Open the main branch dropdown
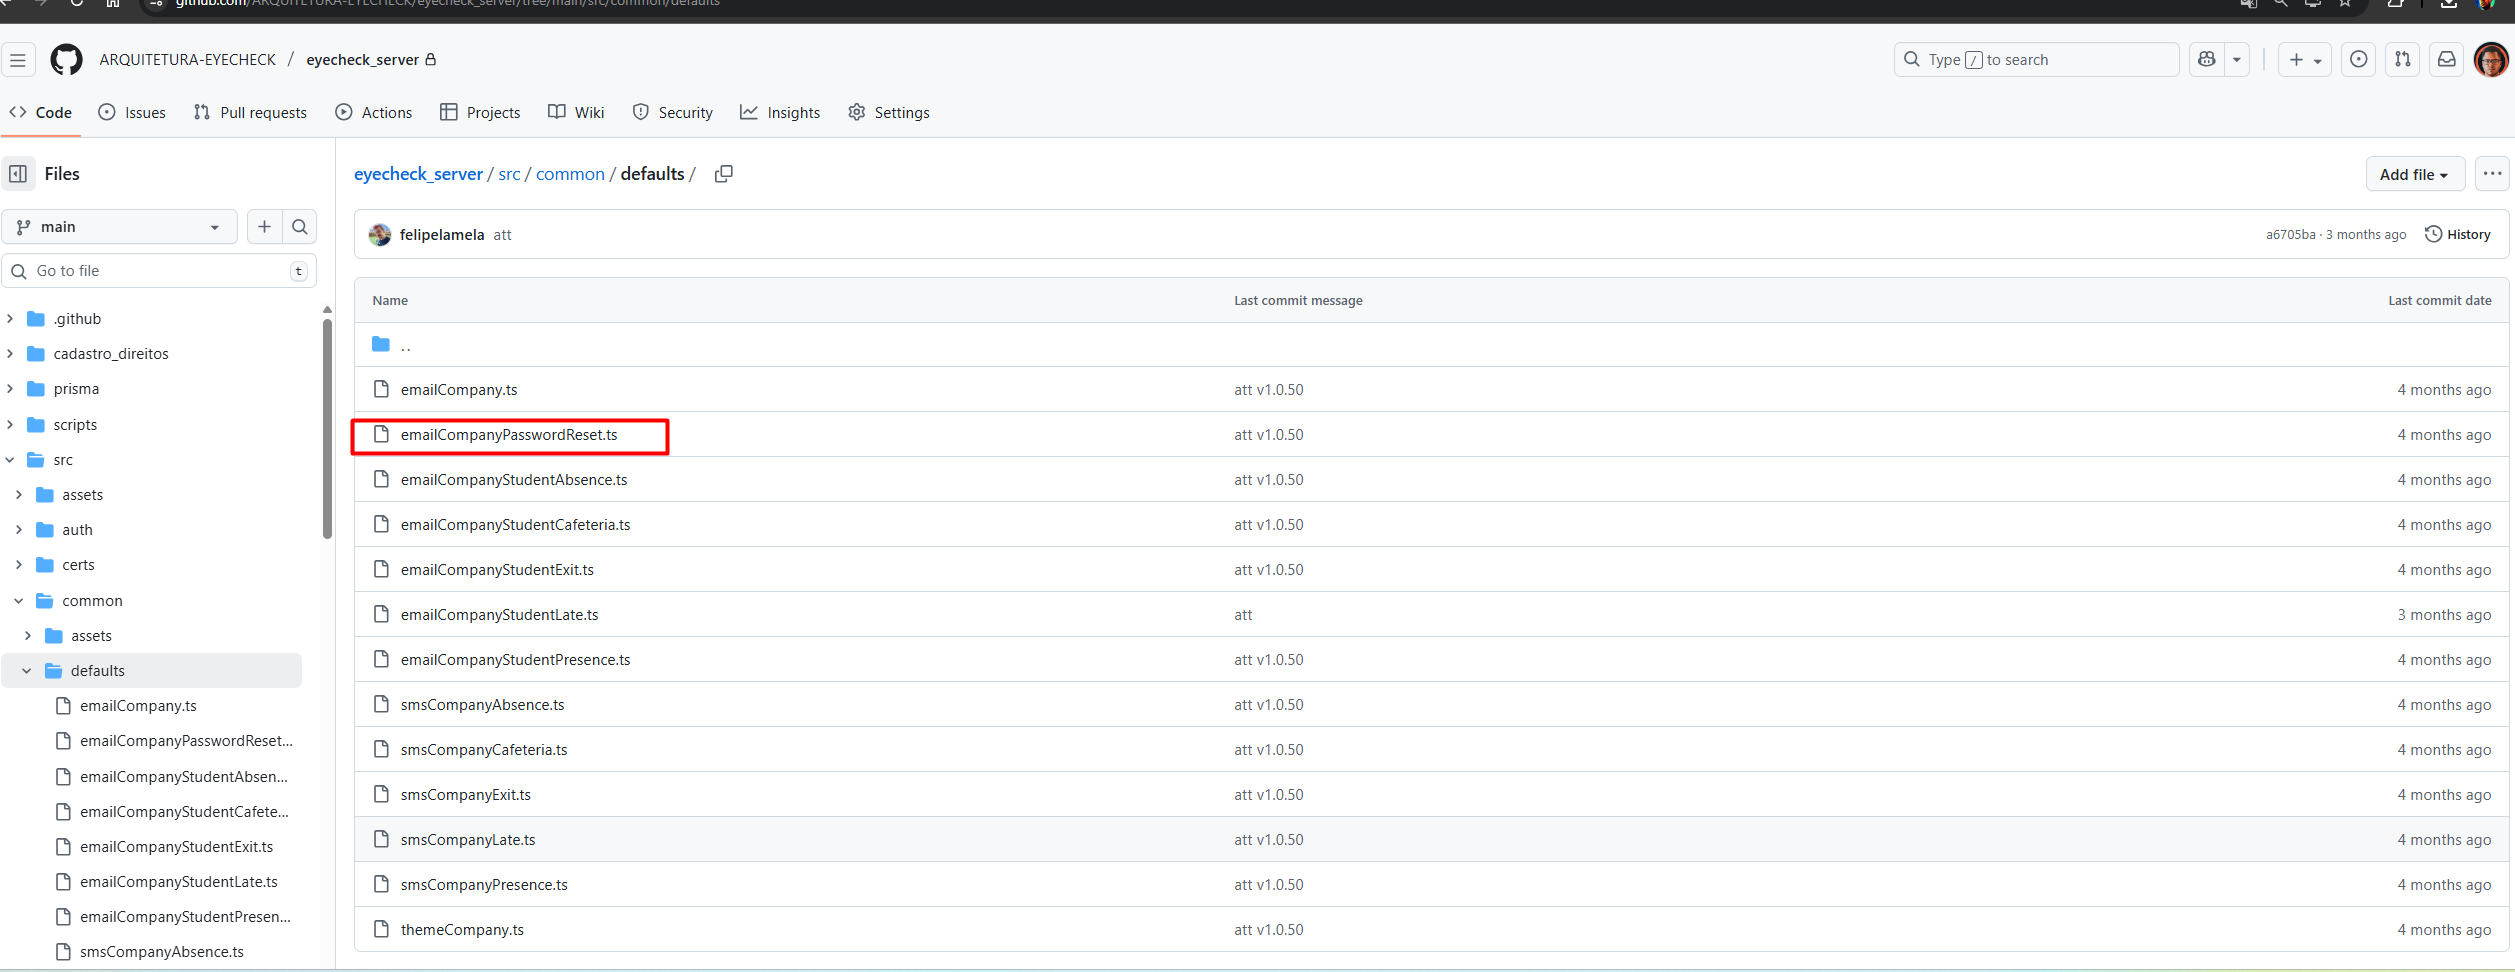Viewport: 2515px width, 972px height. [119, 227]
